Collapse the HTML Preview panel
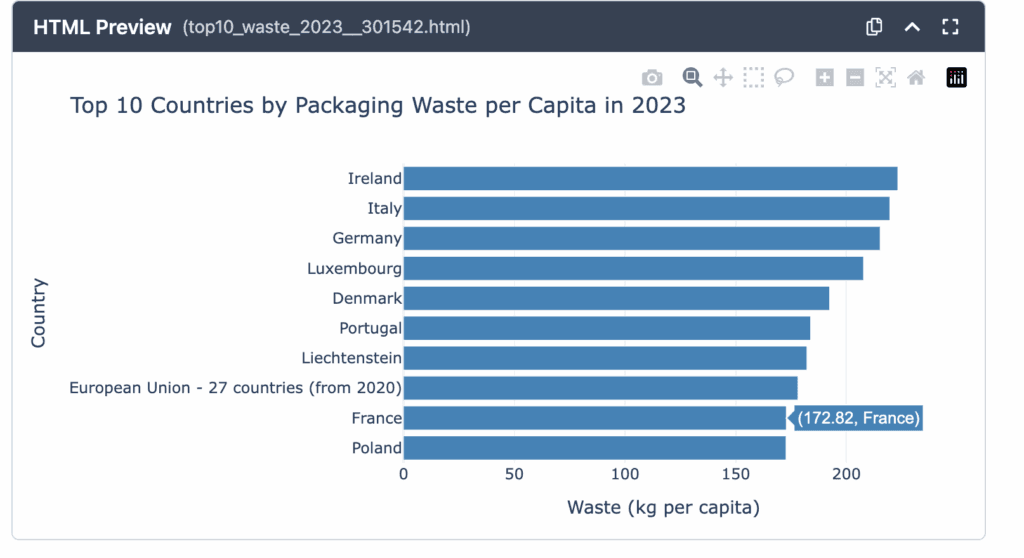This screenshot has width=1024, height=558. 912,27
